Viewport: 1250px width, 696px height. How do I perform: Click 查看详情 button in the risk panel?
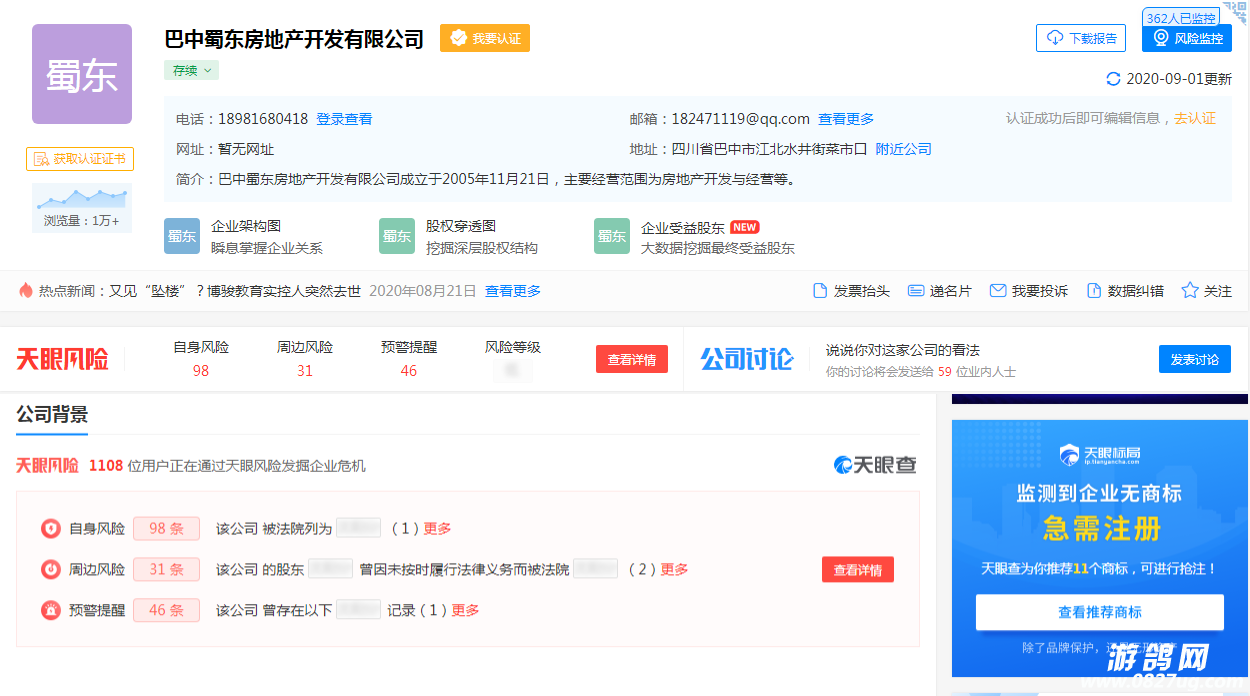click(858, 569)
